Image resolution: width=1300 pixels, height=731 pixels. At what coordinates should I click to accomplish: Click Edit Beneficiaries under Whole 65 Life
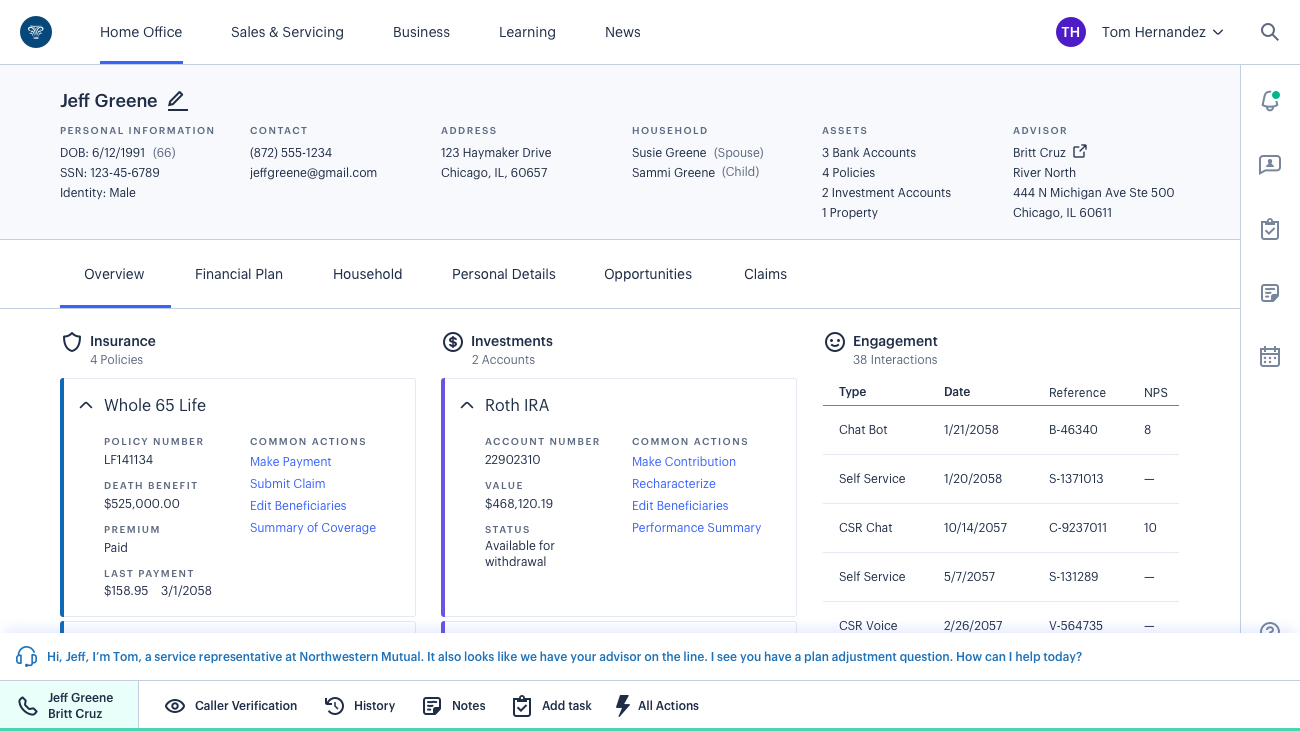tap(298, 506)
